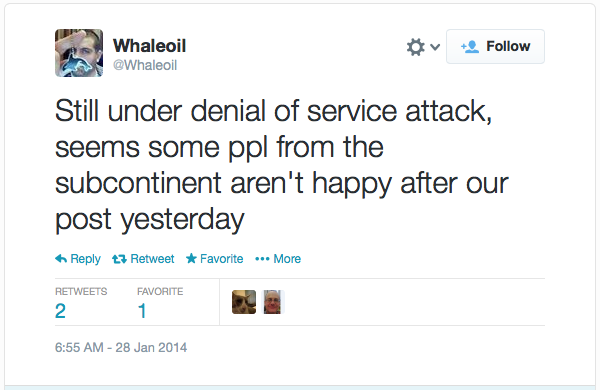View the 2 retweets count
The image size is (600, 390).
click(x=60, y=311)
